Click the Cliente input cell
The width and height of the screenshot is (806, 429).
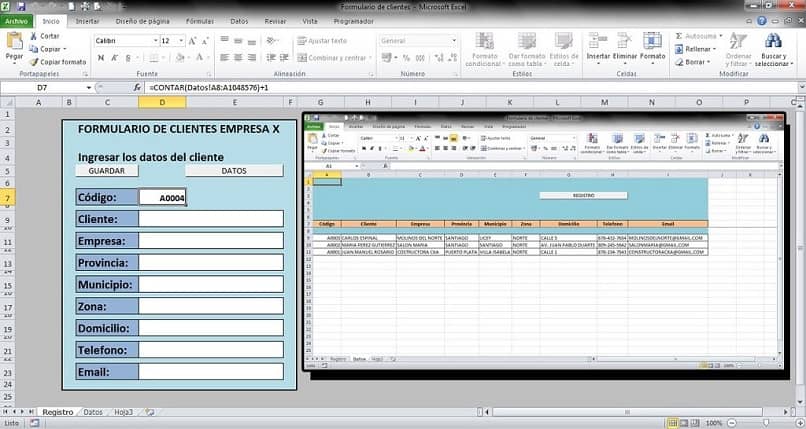point(211,219)
